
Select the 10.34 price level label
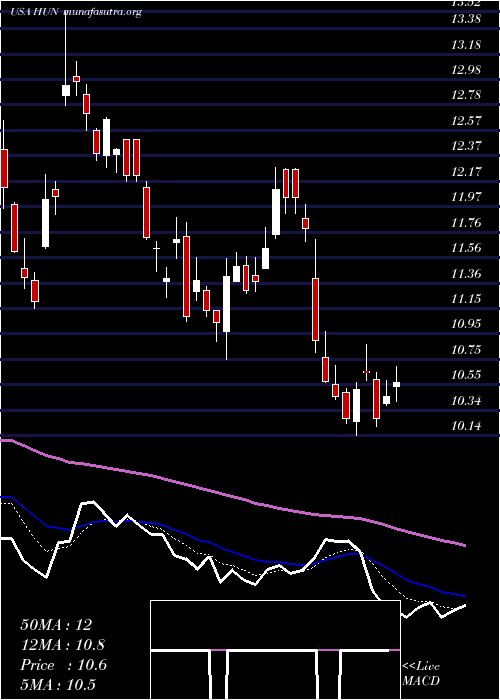pyautogui.click(x=466, y=400)
